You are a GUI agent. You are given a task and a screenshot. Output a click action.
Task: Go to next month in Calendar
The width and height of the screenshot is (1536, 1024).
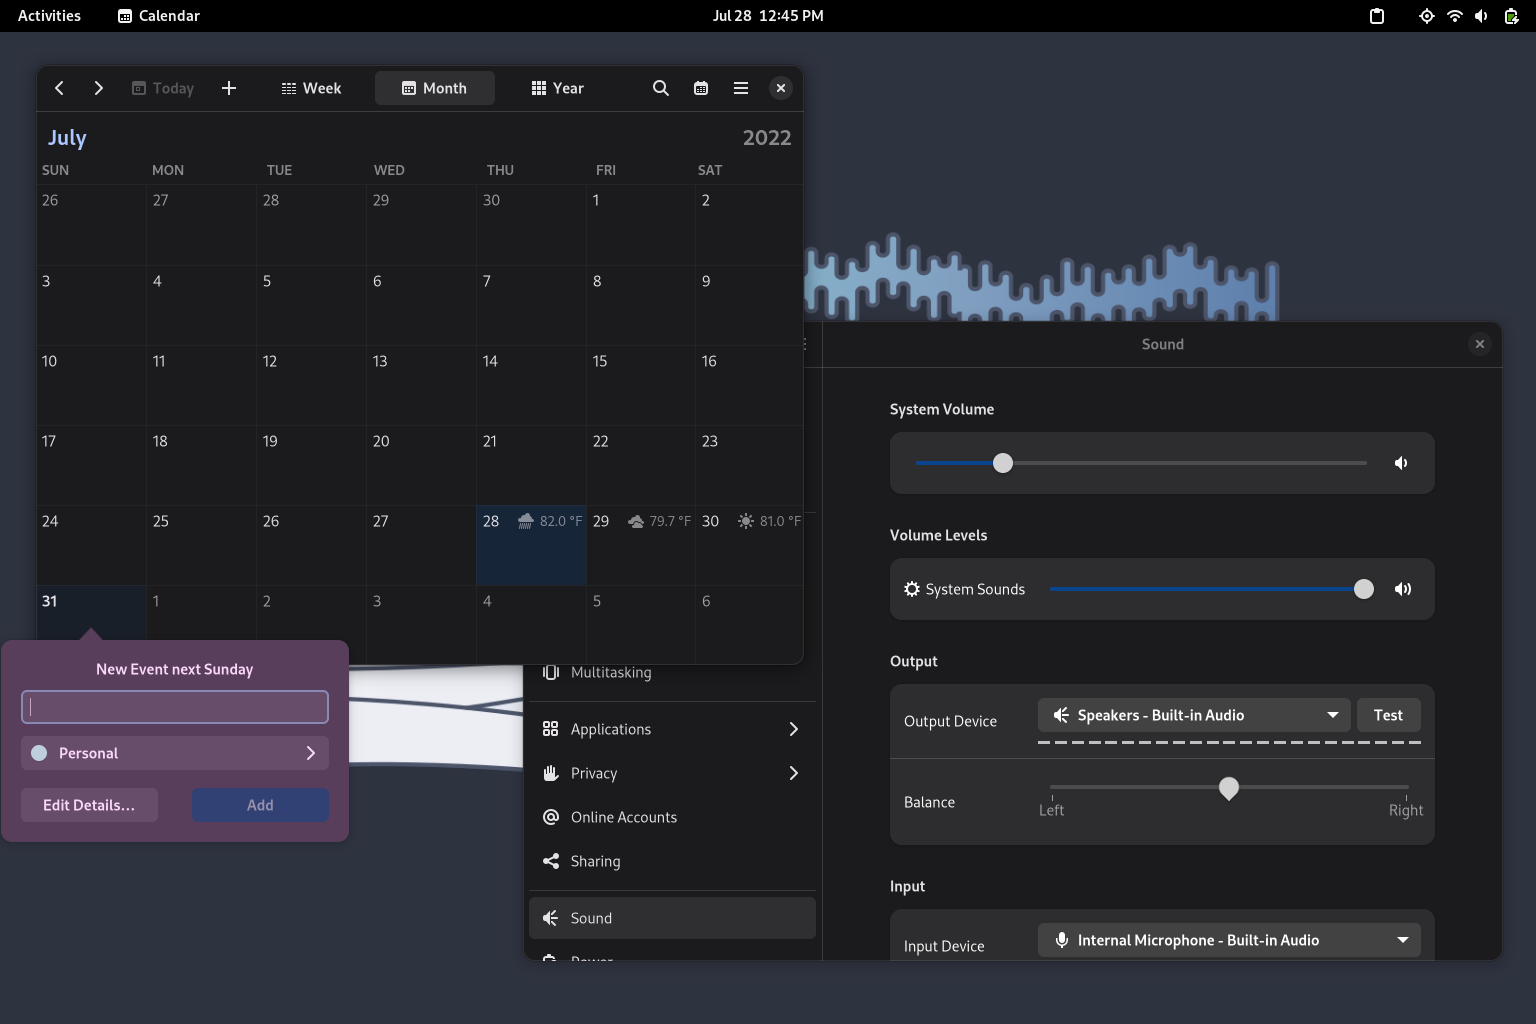point(98,88)
